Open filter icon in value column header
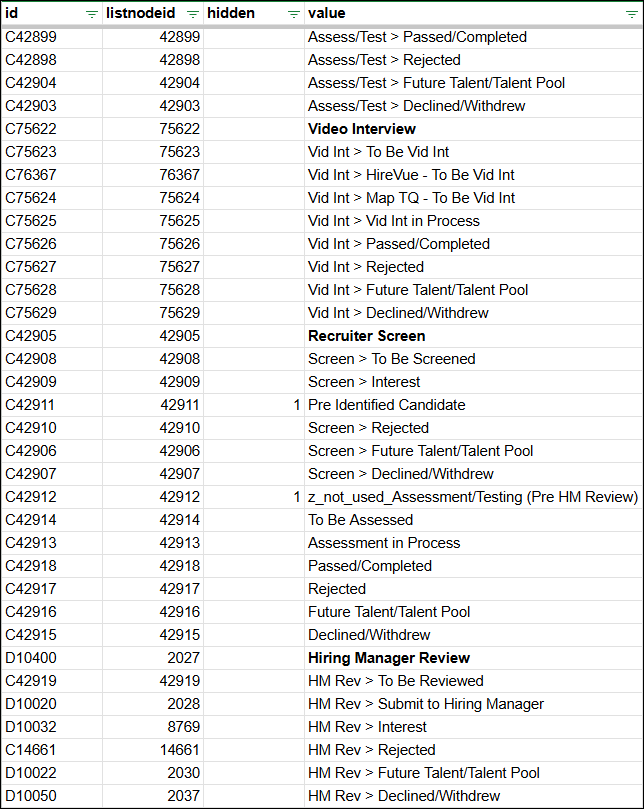 pos(632,14)
